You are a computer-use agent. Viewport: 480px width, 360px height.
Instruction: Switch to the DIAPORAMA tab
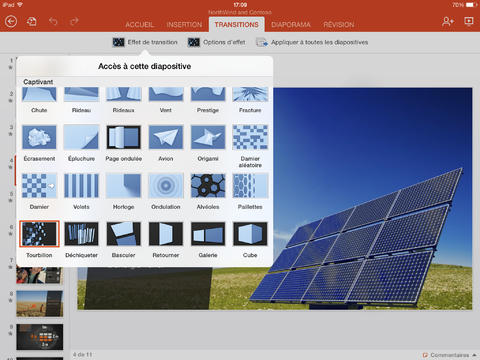click(x=291, y=25)
